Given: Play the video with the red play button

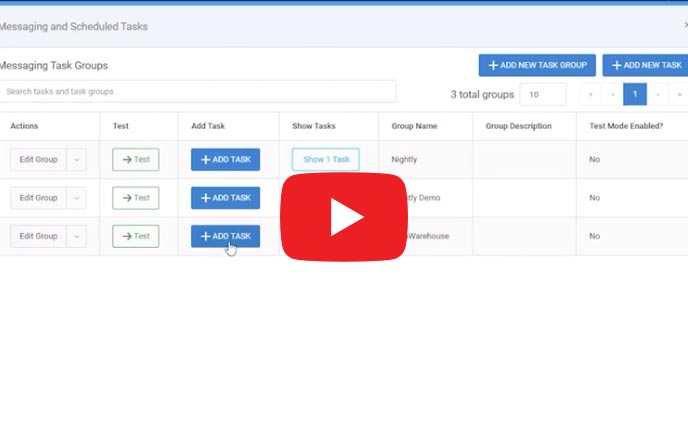Looking at the screenshot, I should coord(343,217).
